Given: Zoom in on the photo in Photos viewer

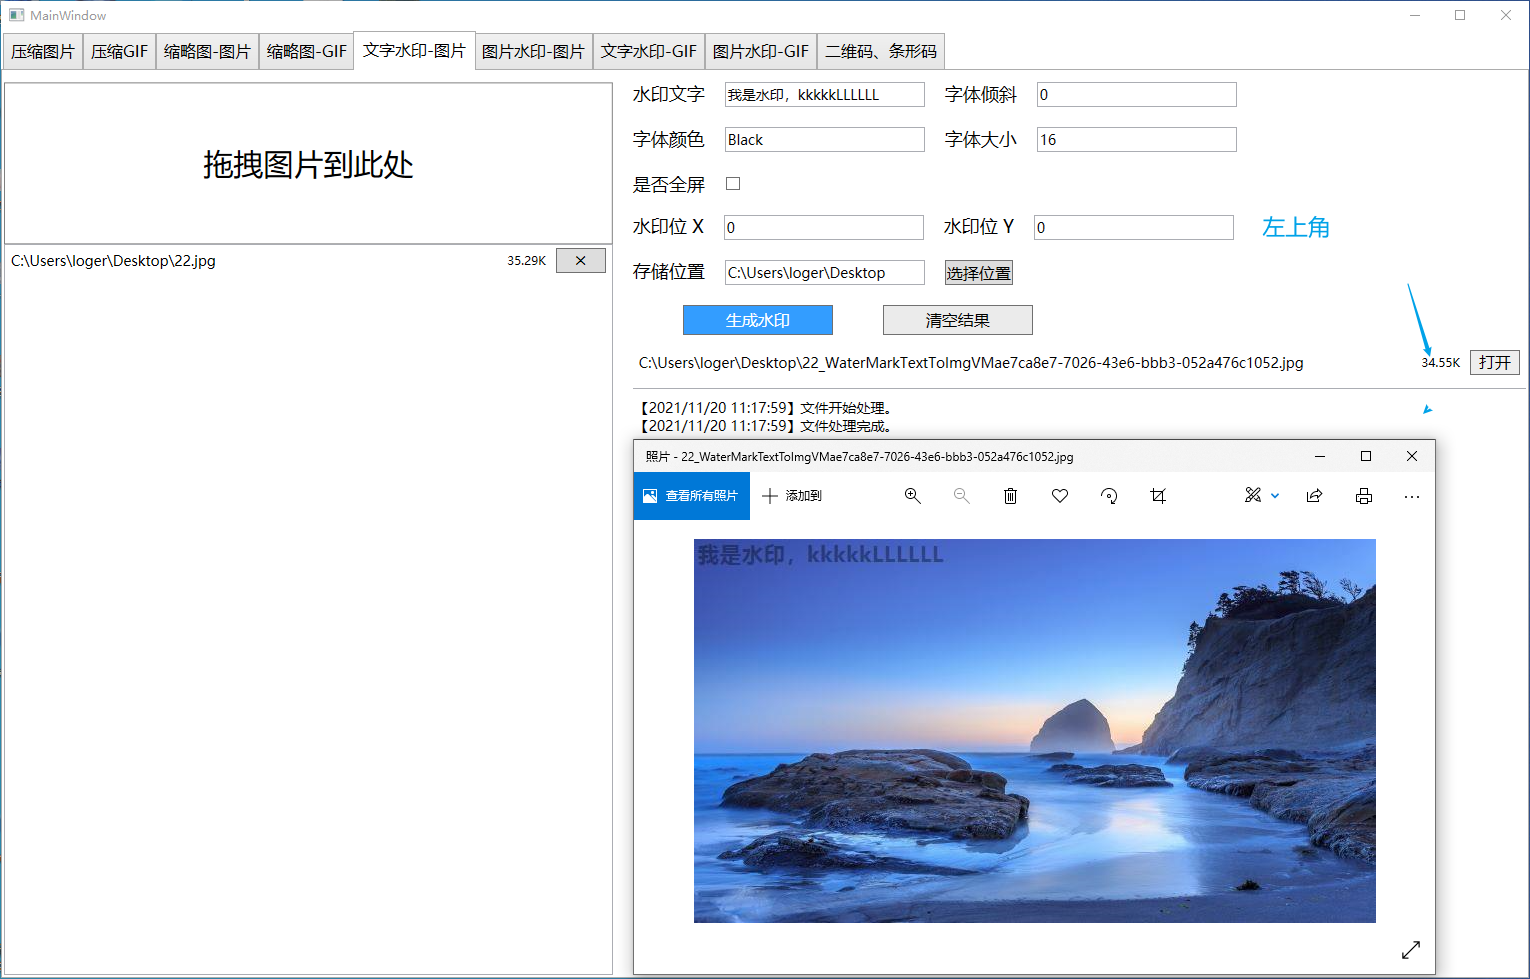Looking at the screenshot, I should coord(912,496).
